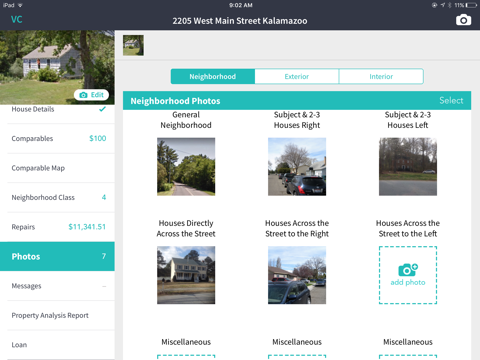This screenshot has width=480, height=360.
Task: Tap Select in Neighborhood Photos header
Action: click(451, 100)
